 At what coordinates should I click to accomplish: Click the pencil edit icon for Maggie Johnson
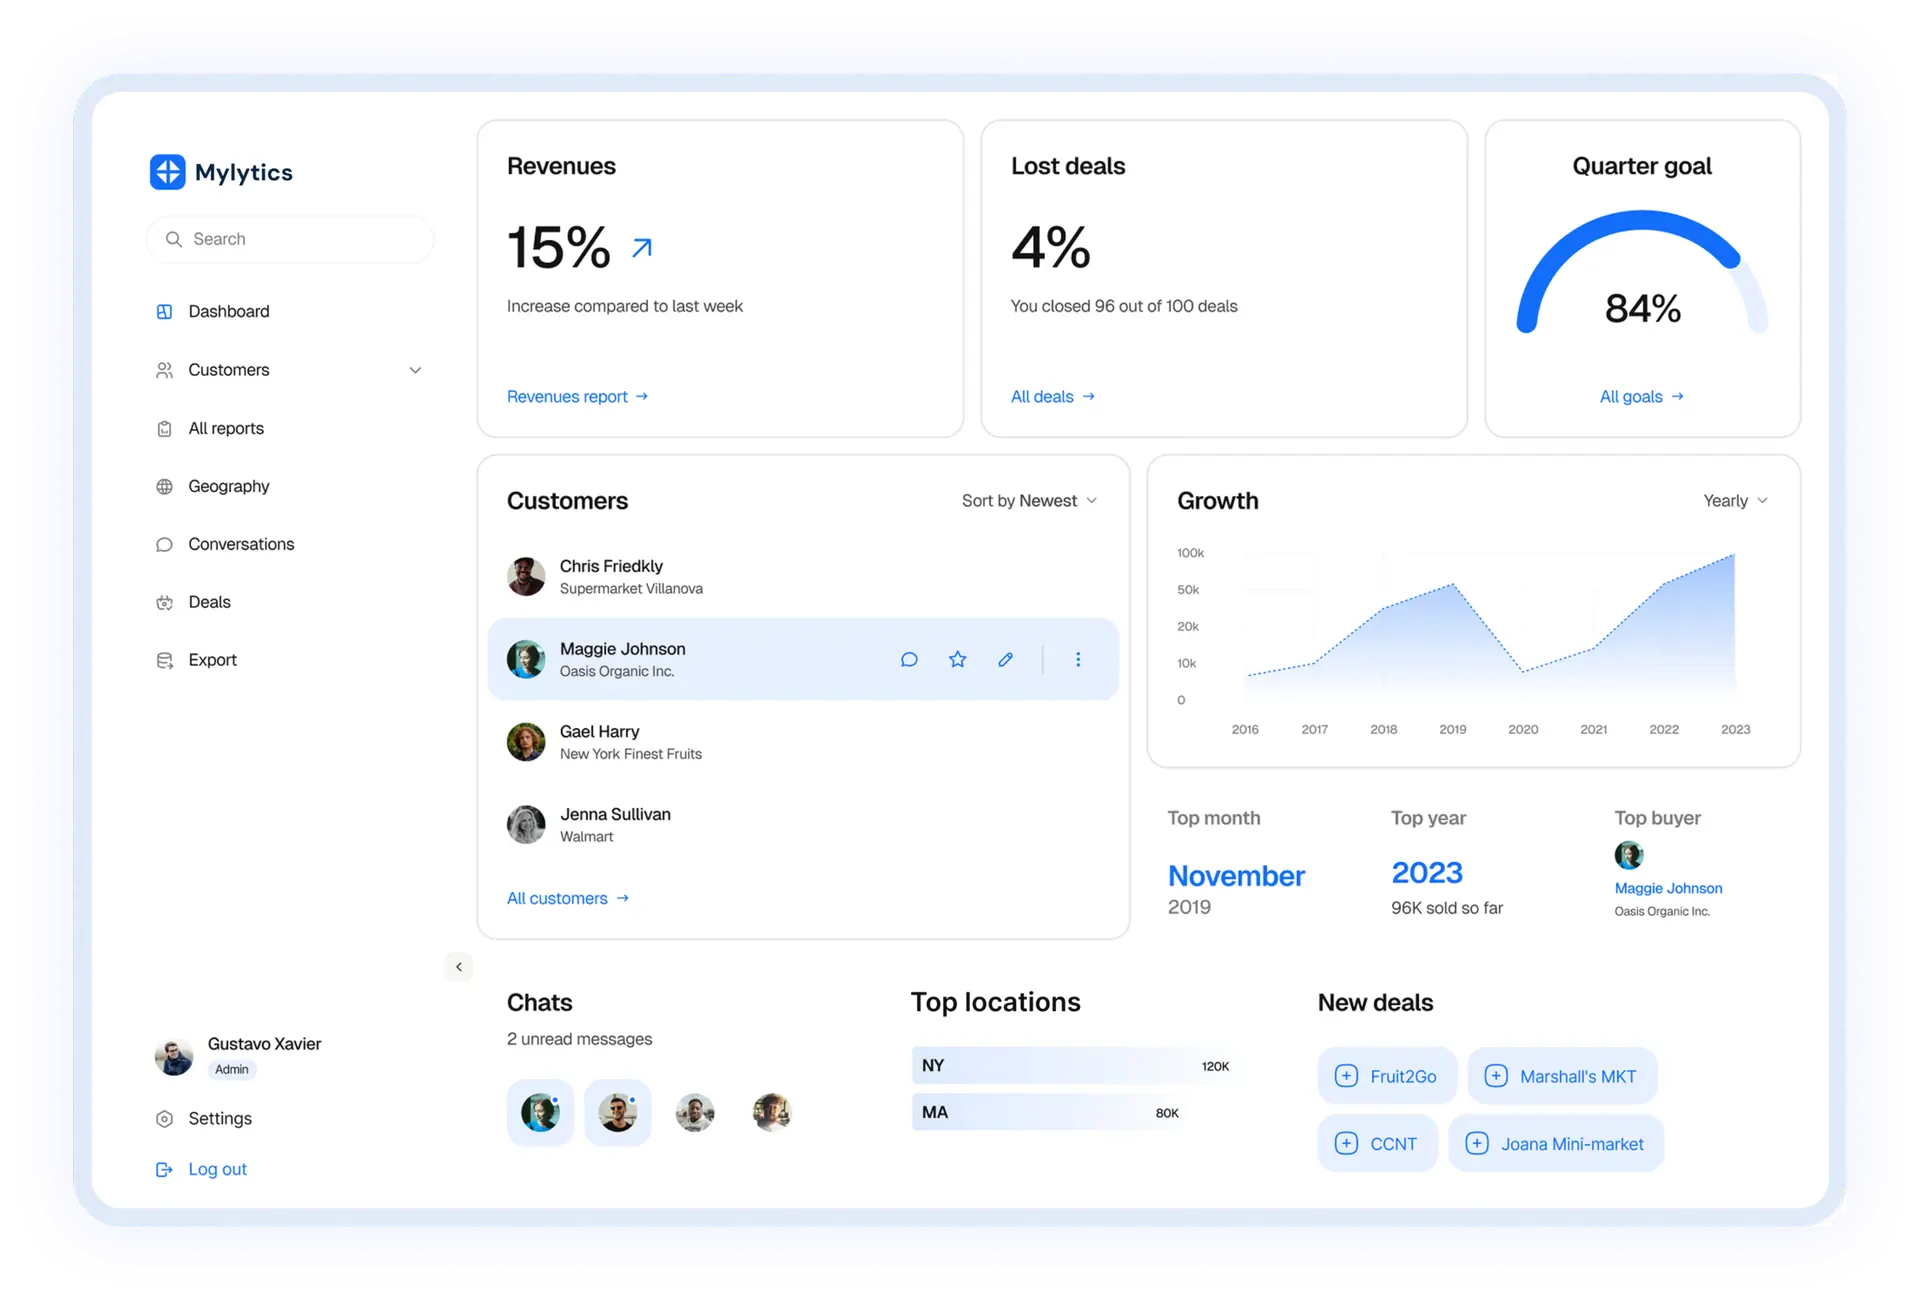[x=1005, y=660]
